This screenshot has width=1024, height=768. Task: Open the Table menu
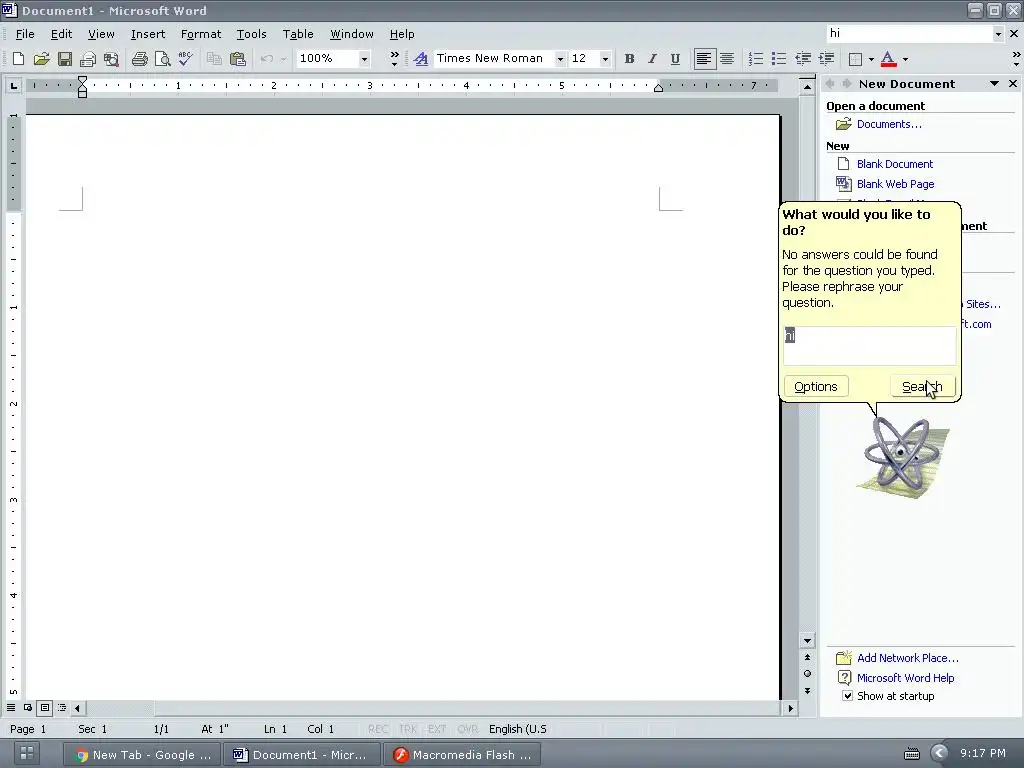(298, 34)
